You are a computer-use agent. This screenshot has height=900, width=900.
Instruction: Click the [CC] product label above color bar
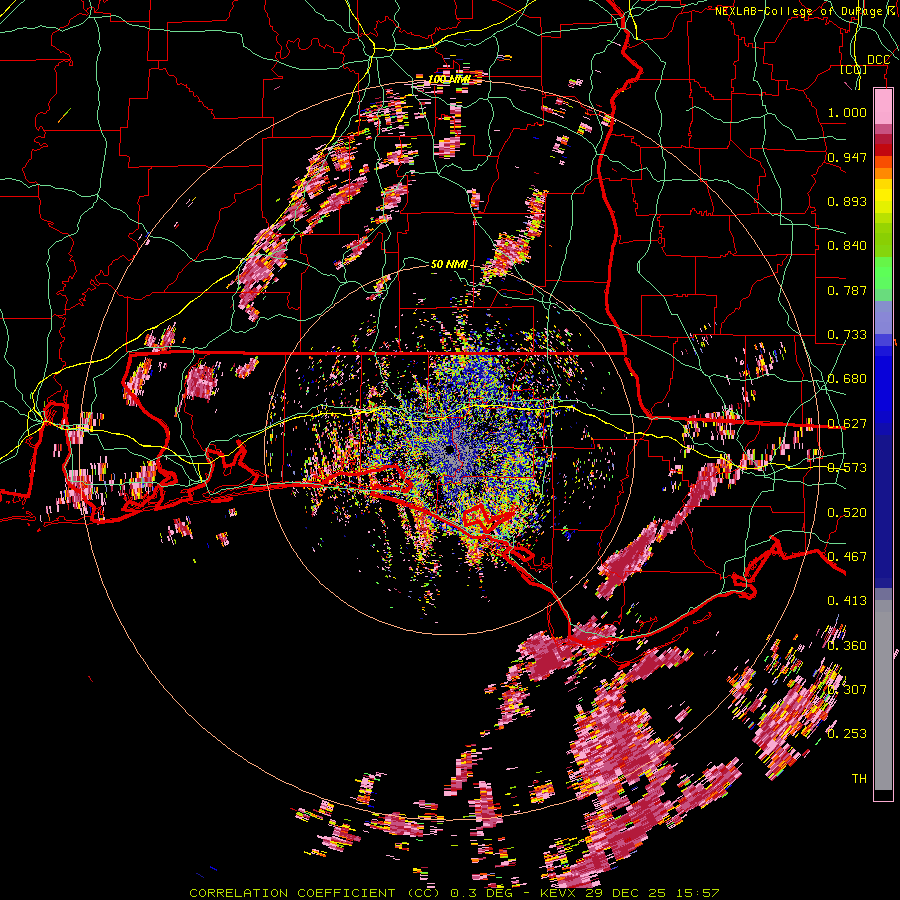tap(853, 70)
